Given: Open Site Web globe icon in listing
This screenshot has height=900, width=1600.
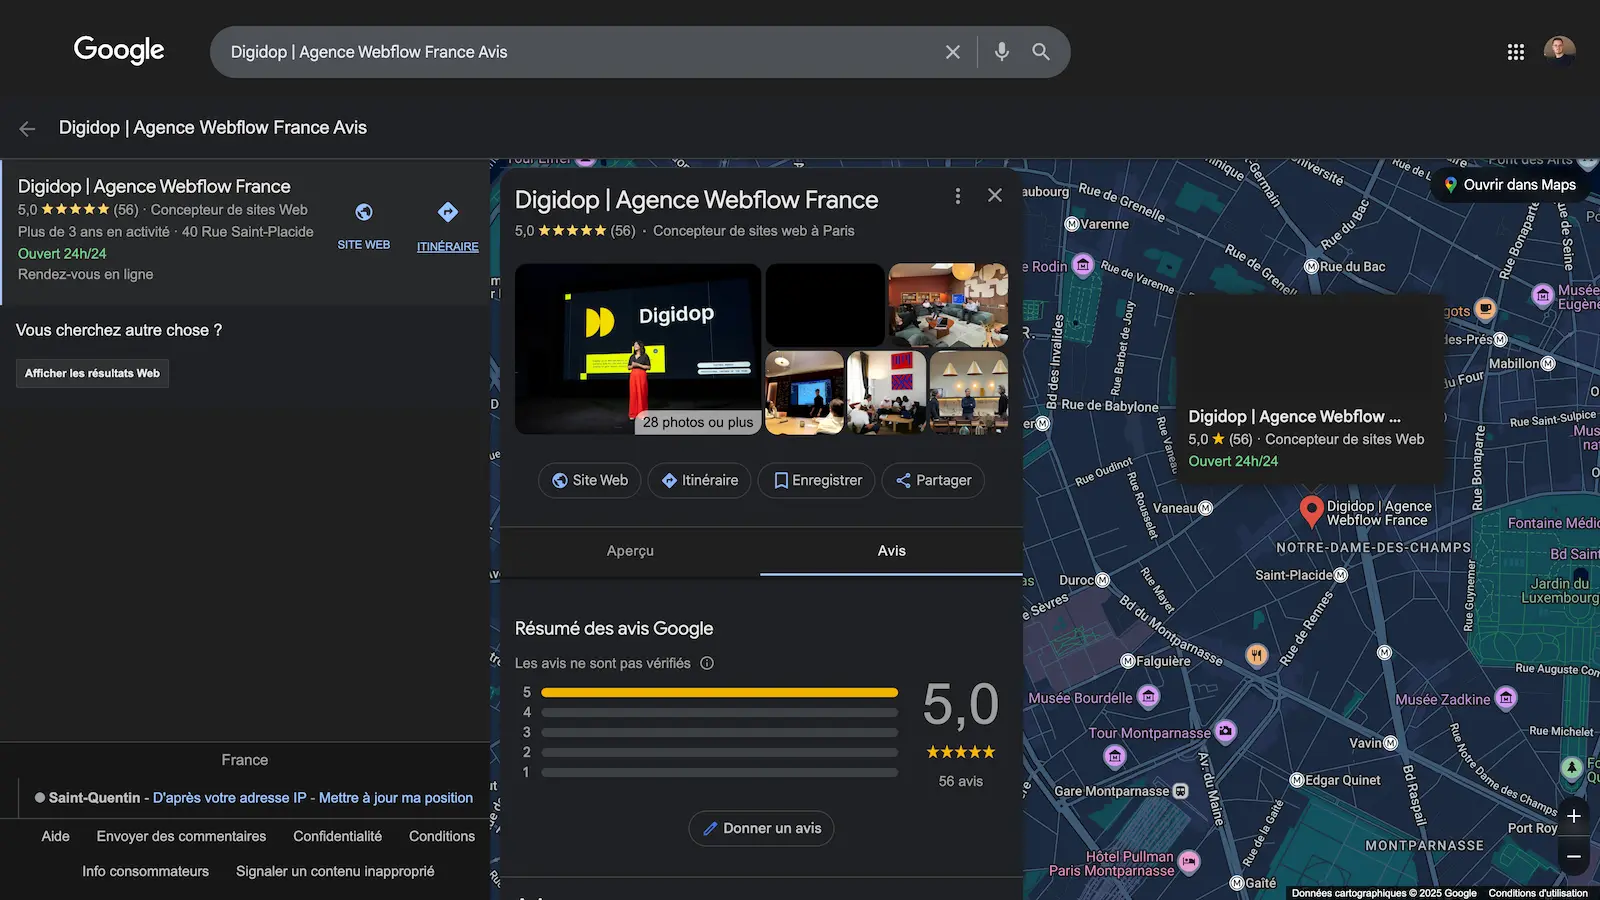Looking at the screenshot, I should tap(364, 212).
